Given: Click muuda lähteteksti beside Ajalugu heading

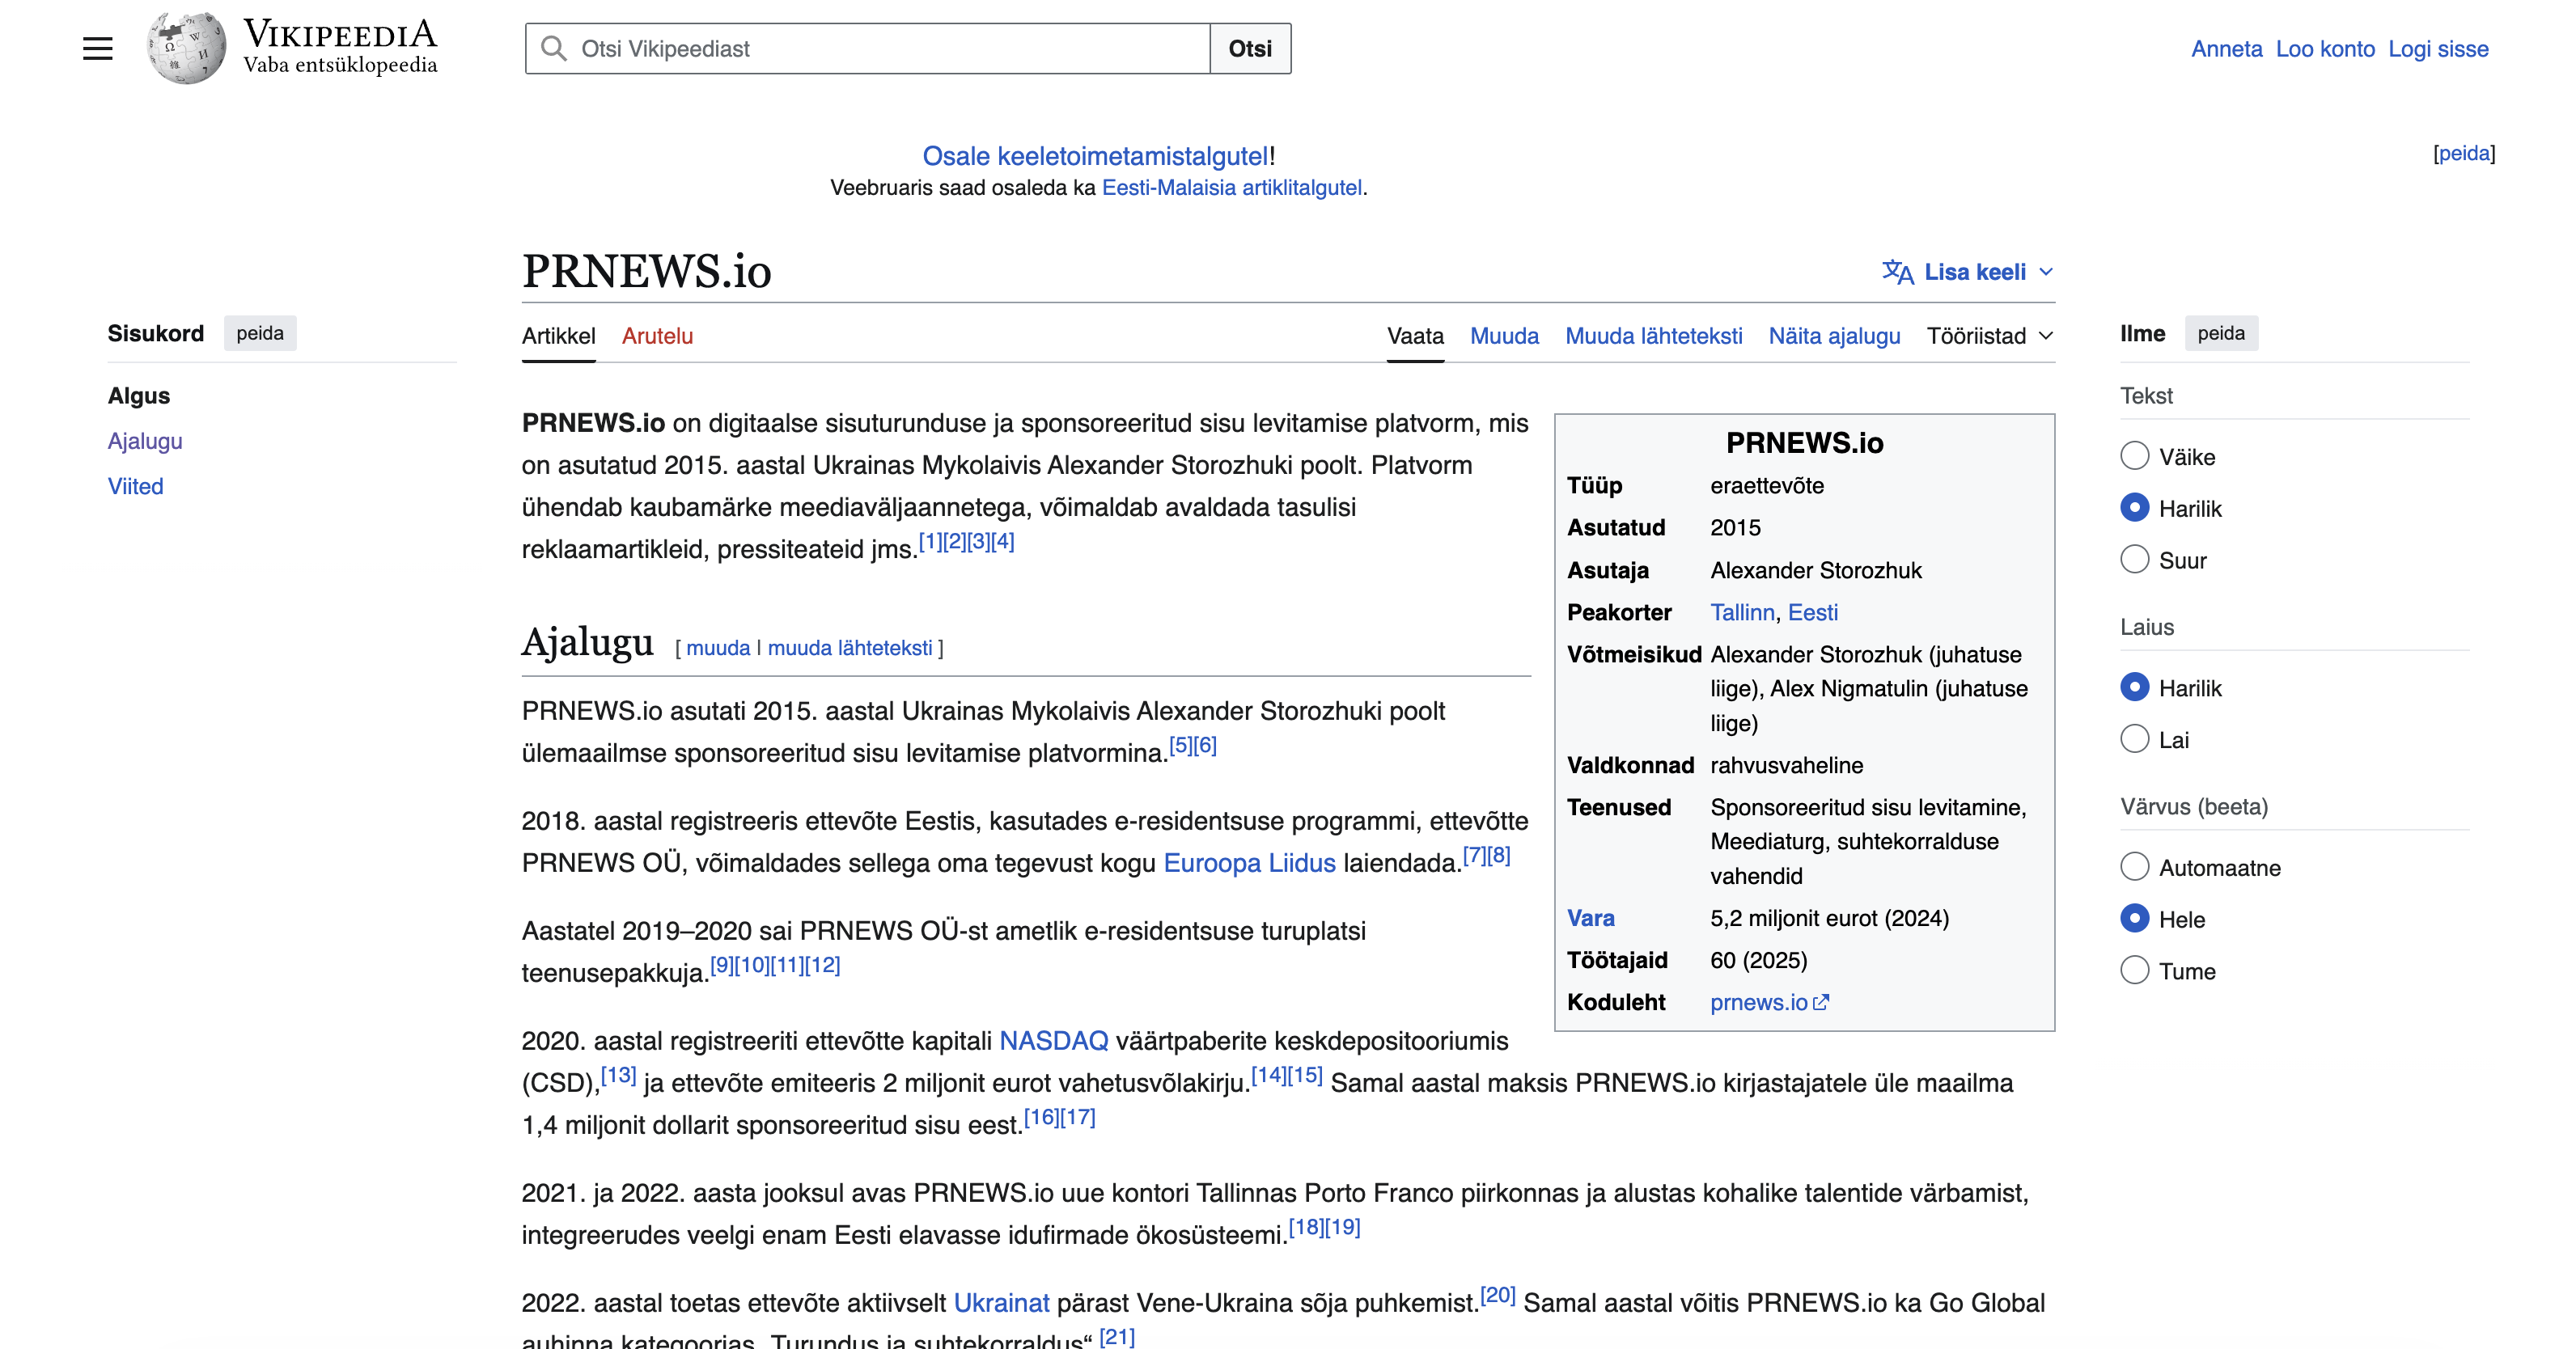Looking at the screenshot, I should pos(850,648).
